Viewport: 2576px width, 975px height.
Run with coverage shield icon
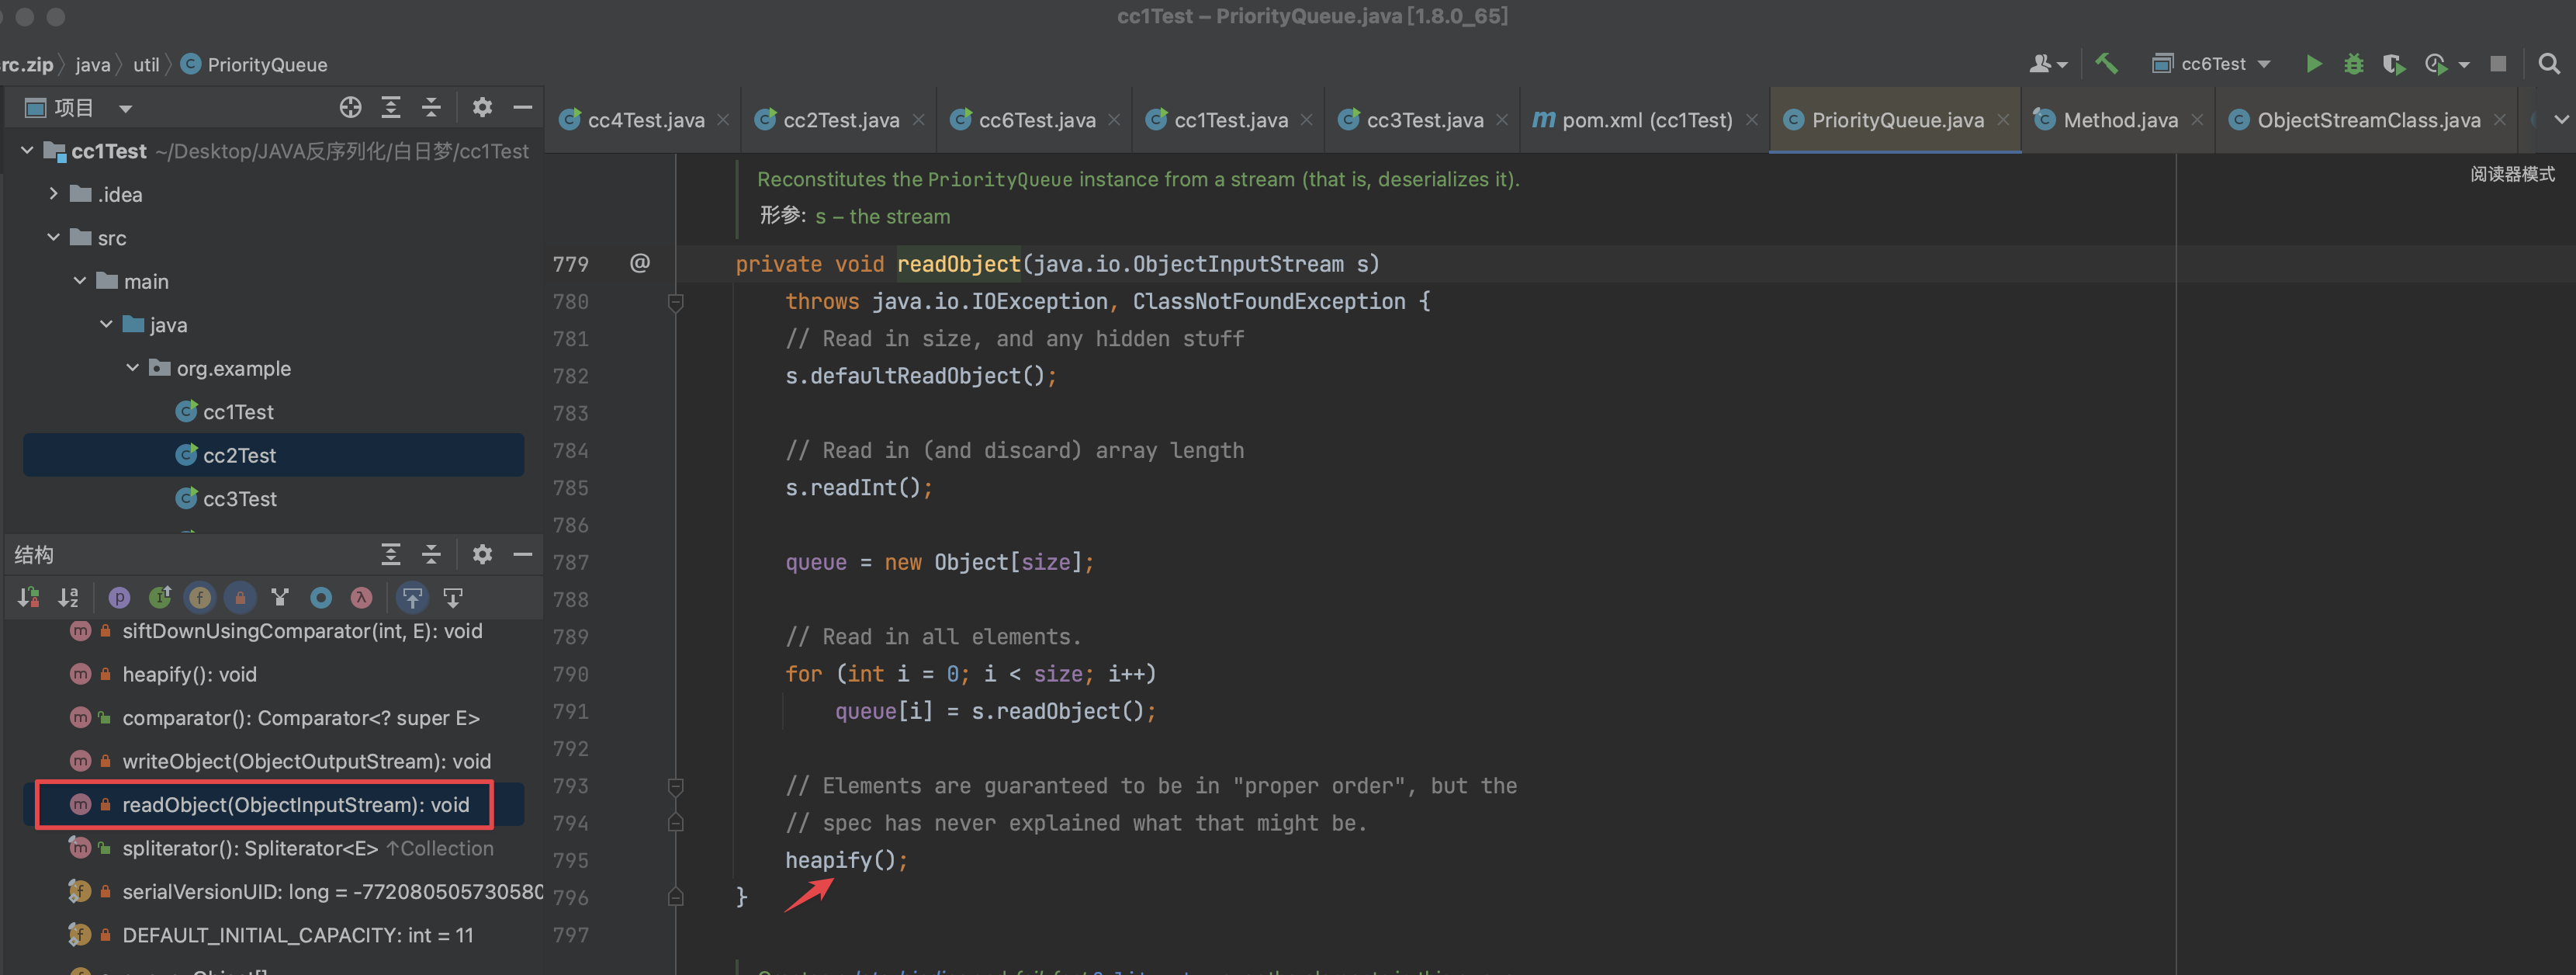tap(2393, 64)
